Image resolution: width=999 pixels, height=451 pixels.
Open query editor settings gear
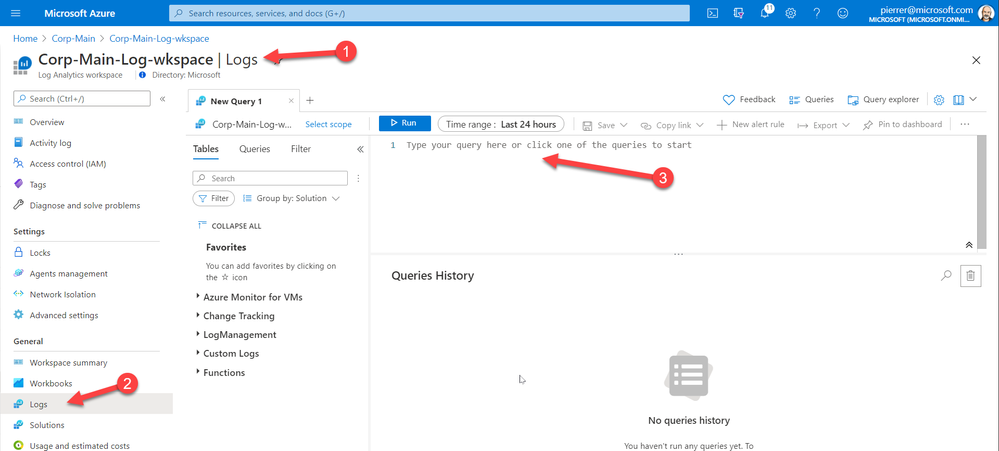pos(938,100)
